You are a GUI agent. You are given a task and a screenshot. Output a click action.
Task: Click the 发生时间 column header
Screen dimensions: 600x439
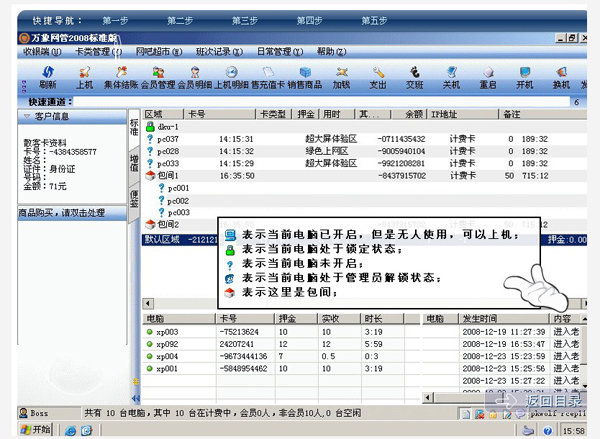(x=504, y=318)
